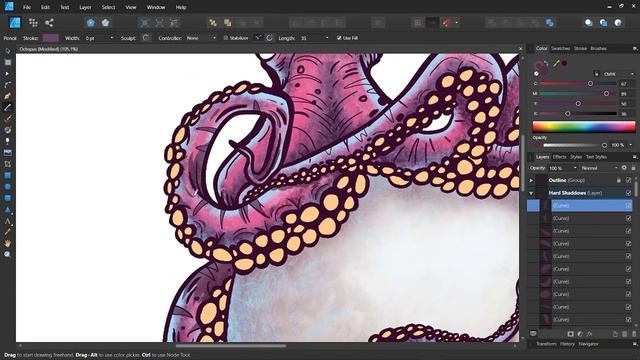The image size is (640, 360).
Task: Select the Zoom tool
Action: (x=7, y=254)
